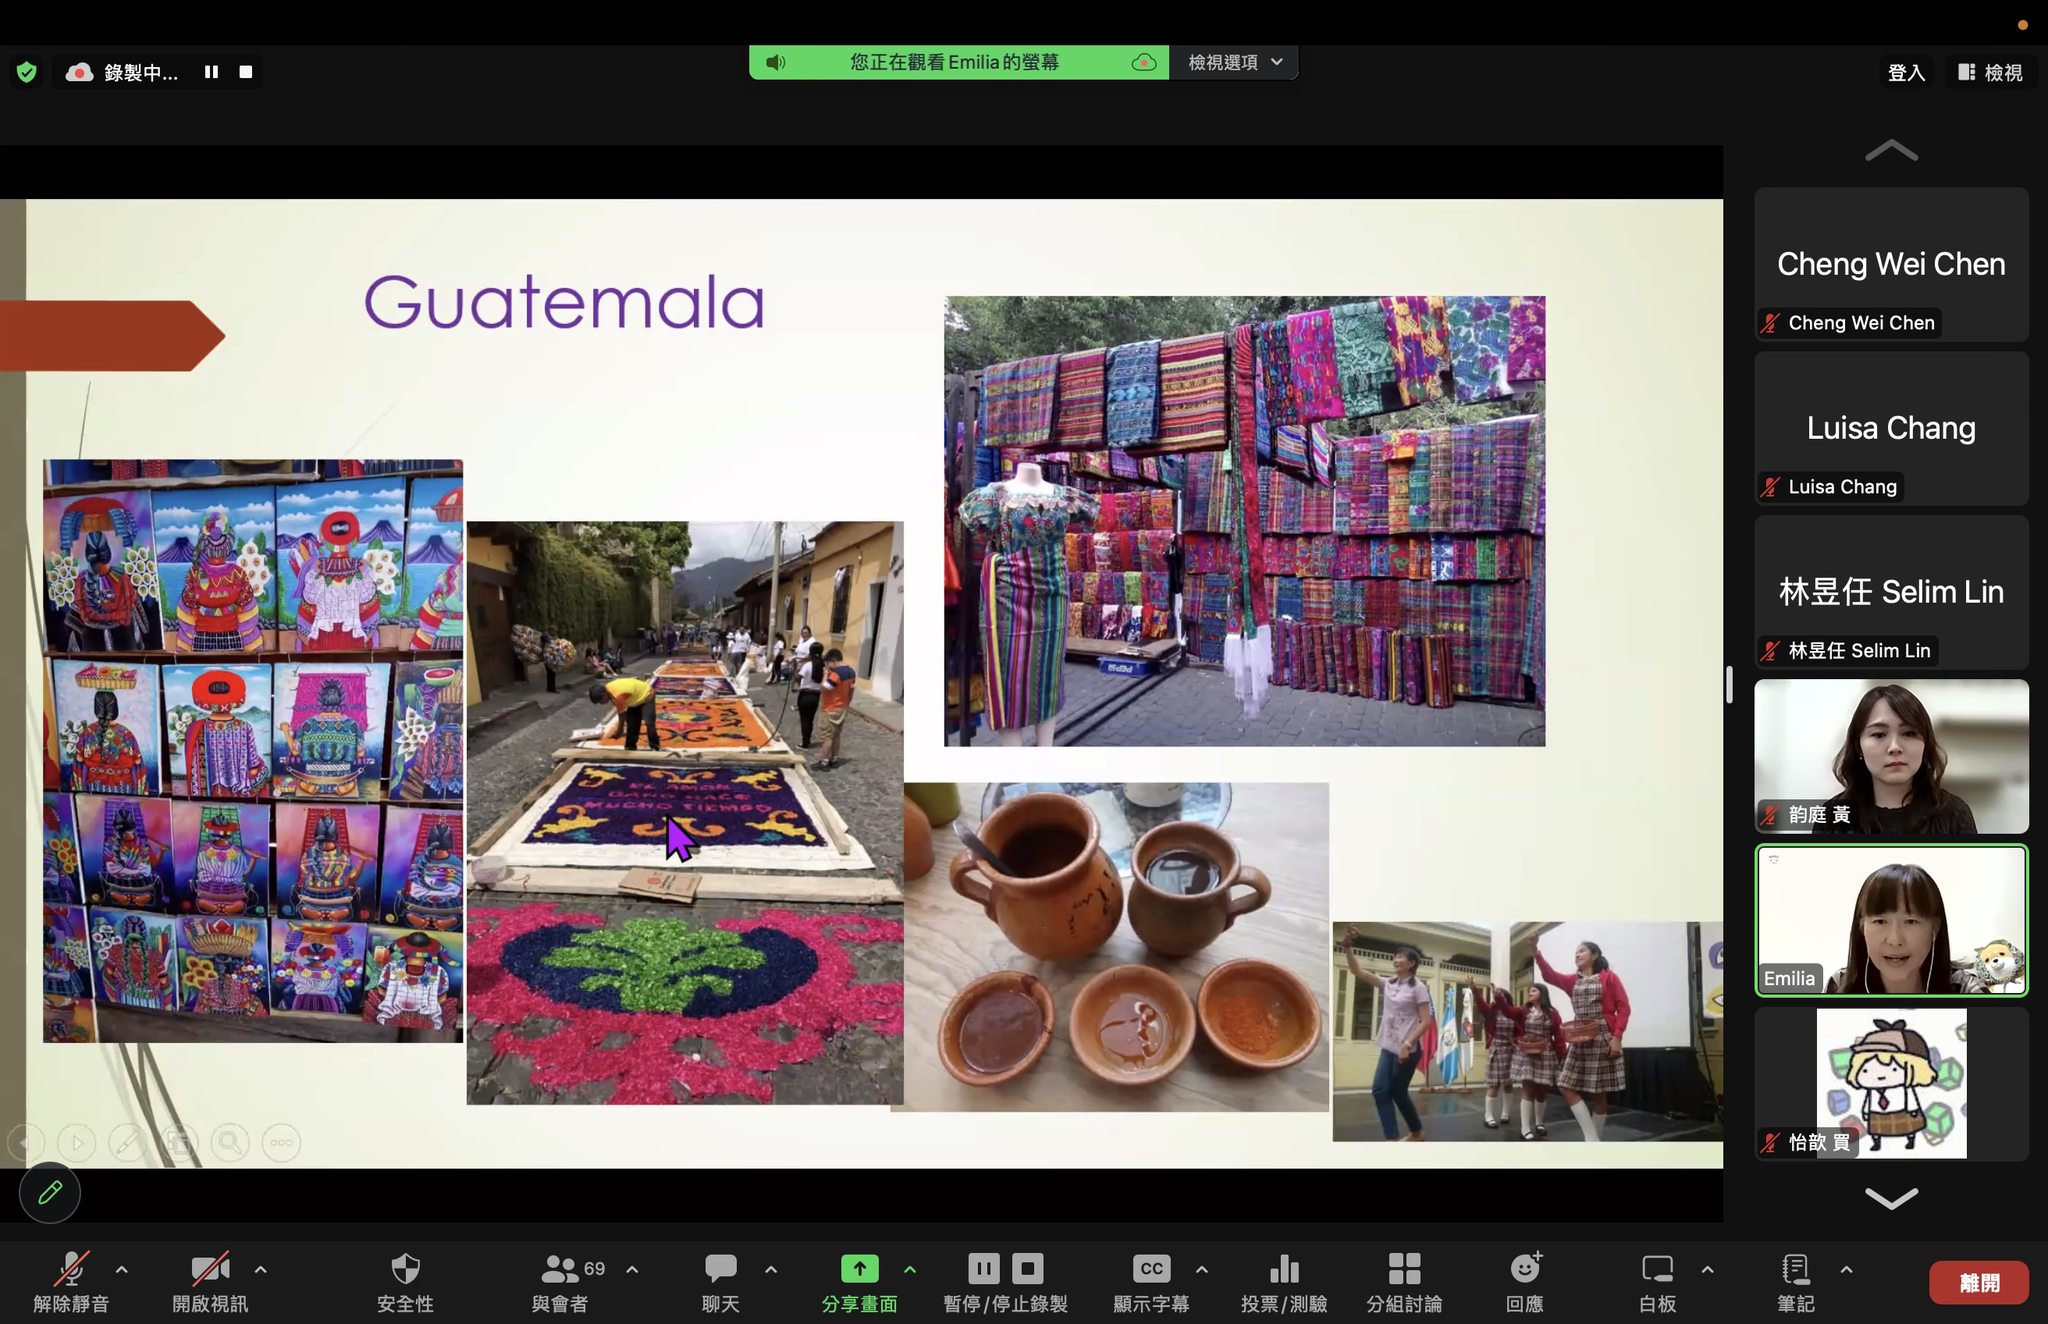Viewport: 2048px width, 1324px height.
Task: Open 分組討論 breakout rooms
Action: click(x=1404, y=1282)
